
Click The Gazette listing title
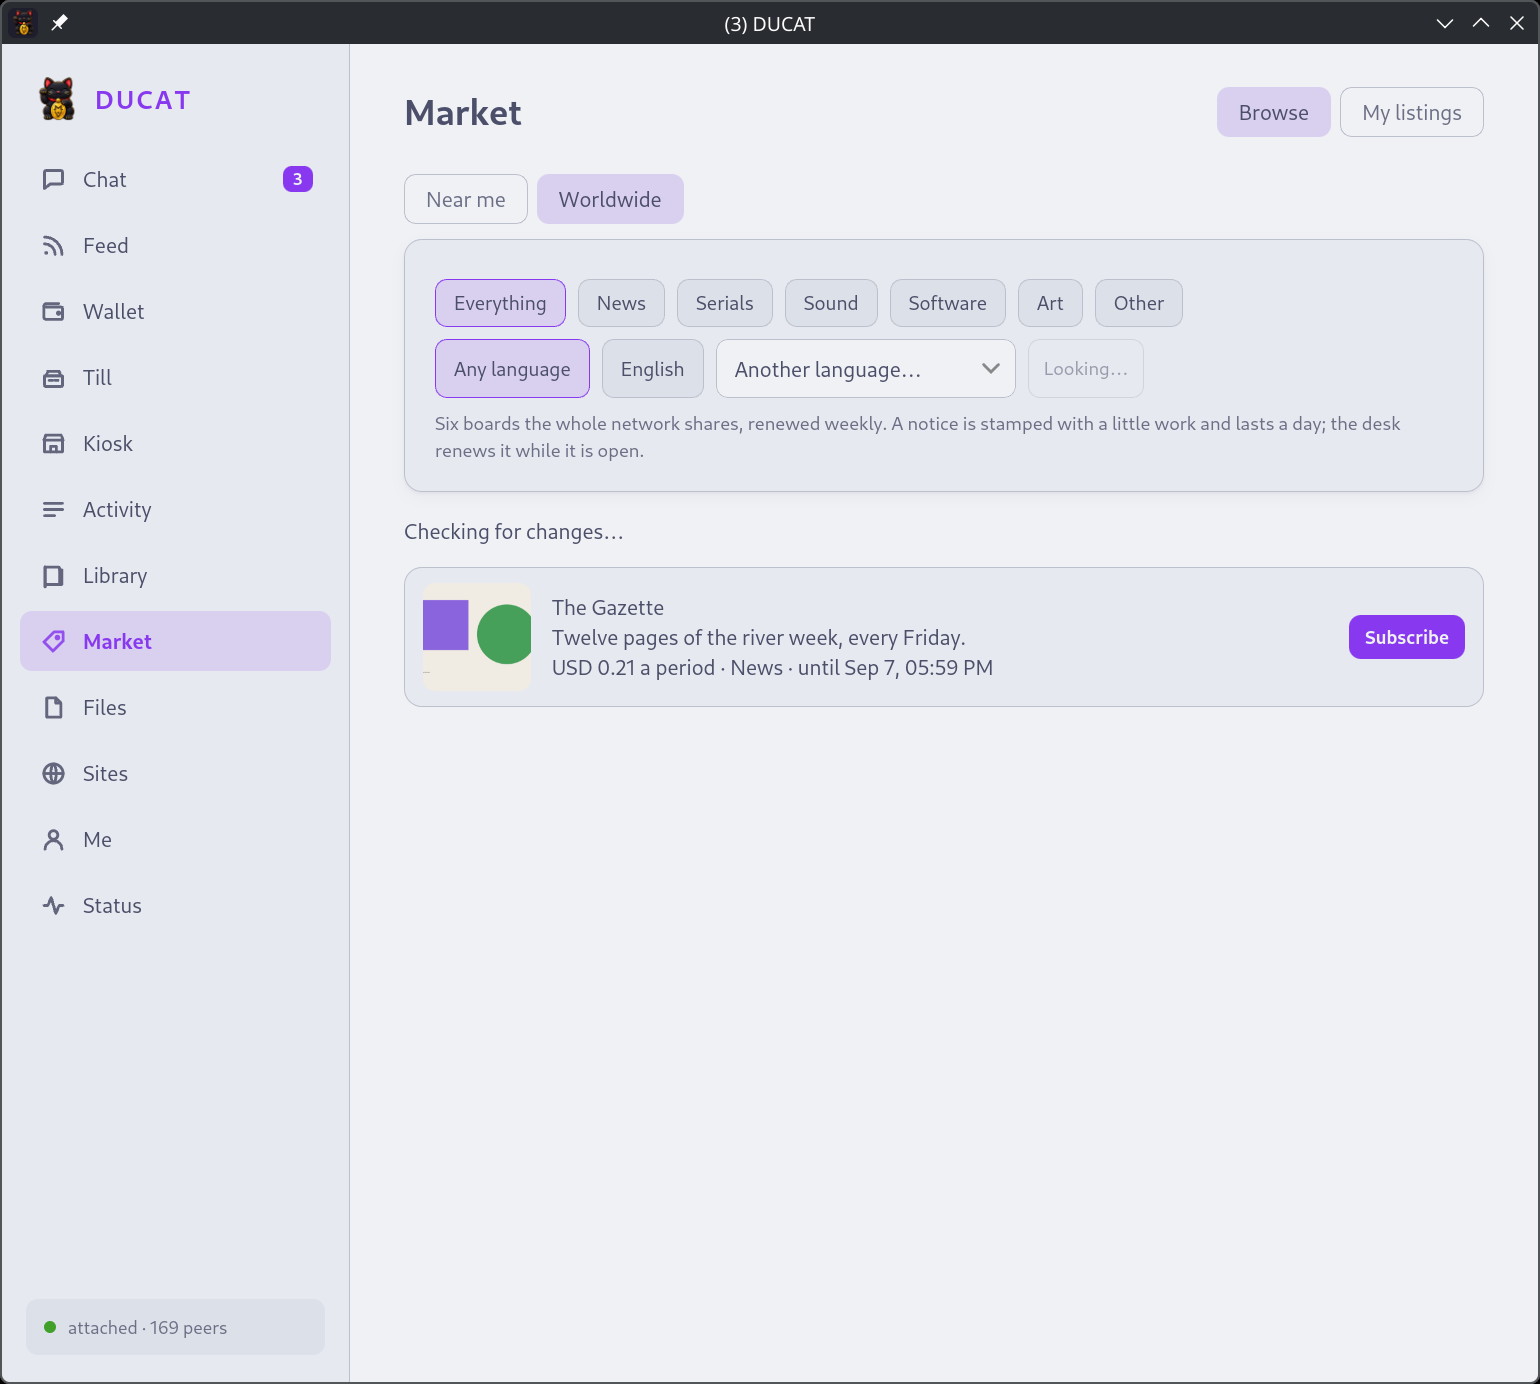point(608,607)
